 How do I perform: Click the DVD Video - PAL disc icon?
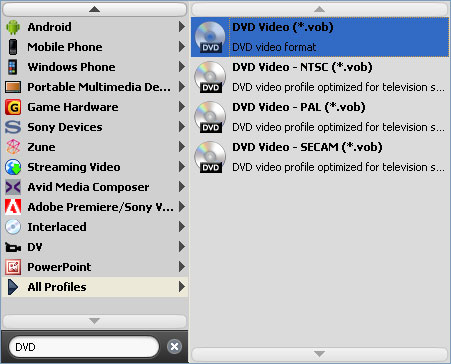coord(210,117)
